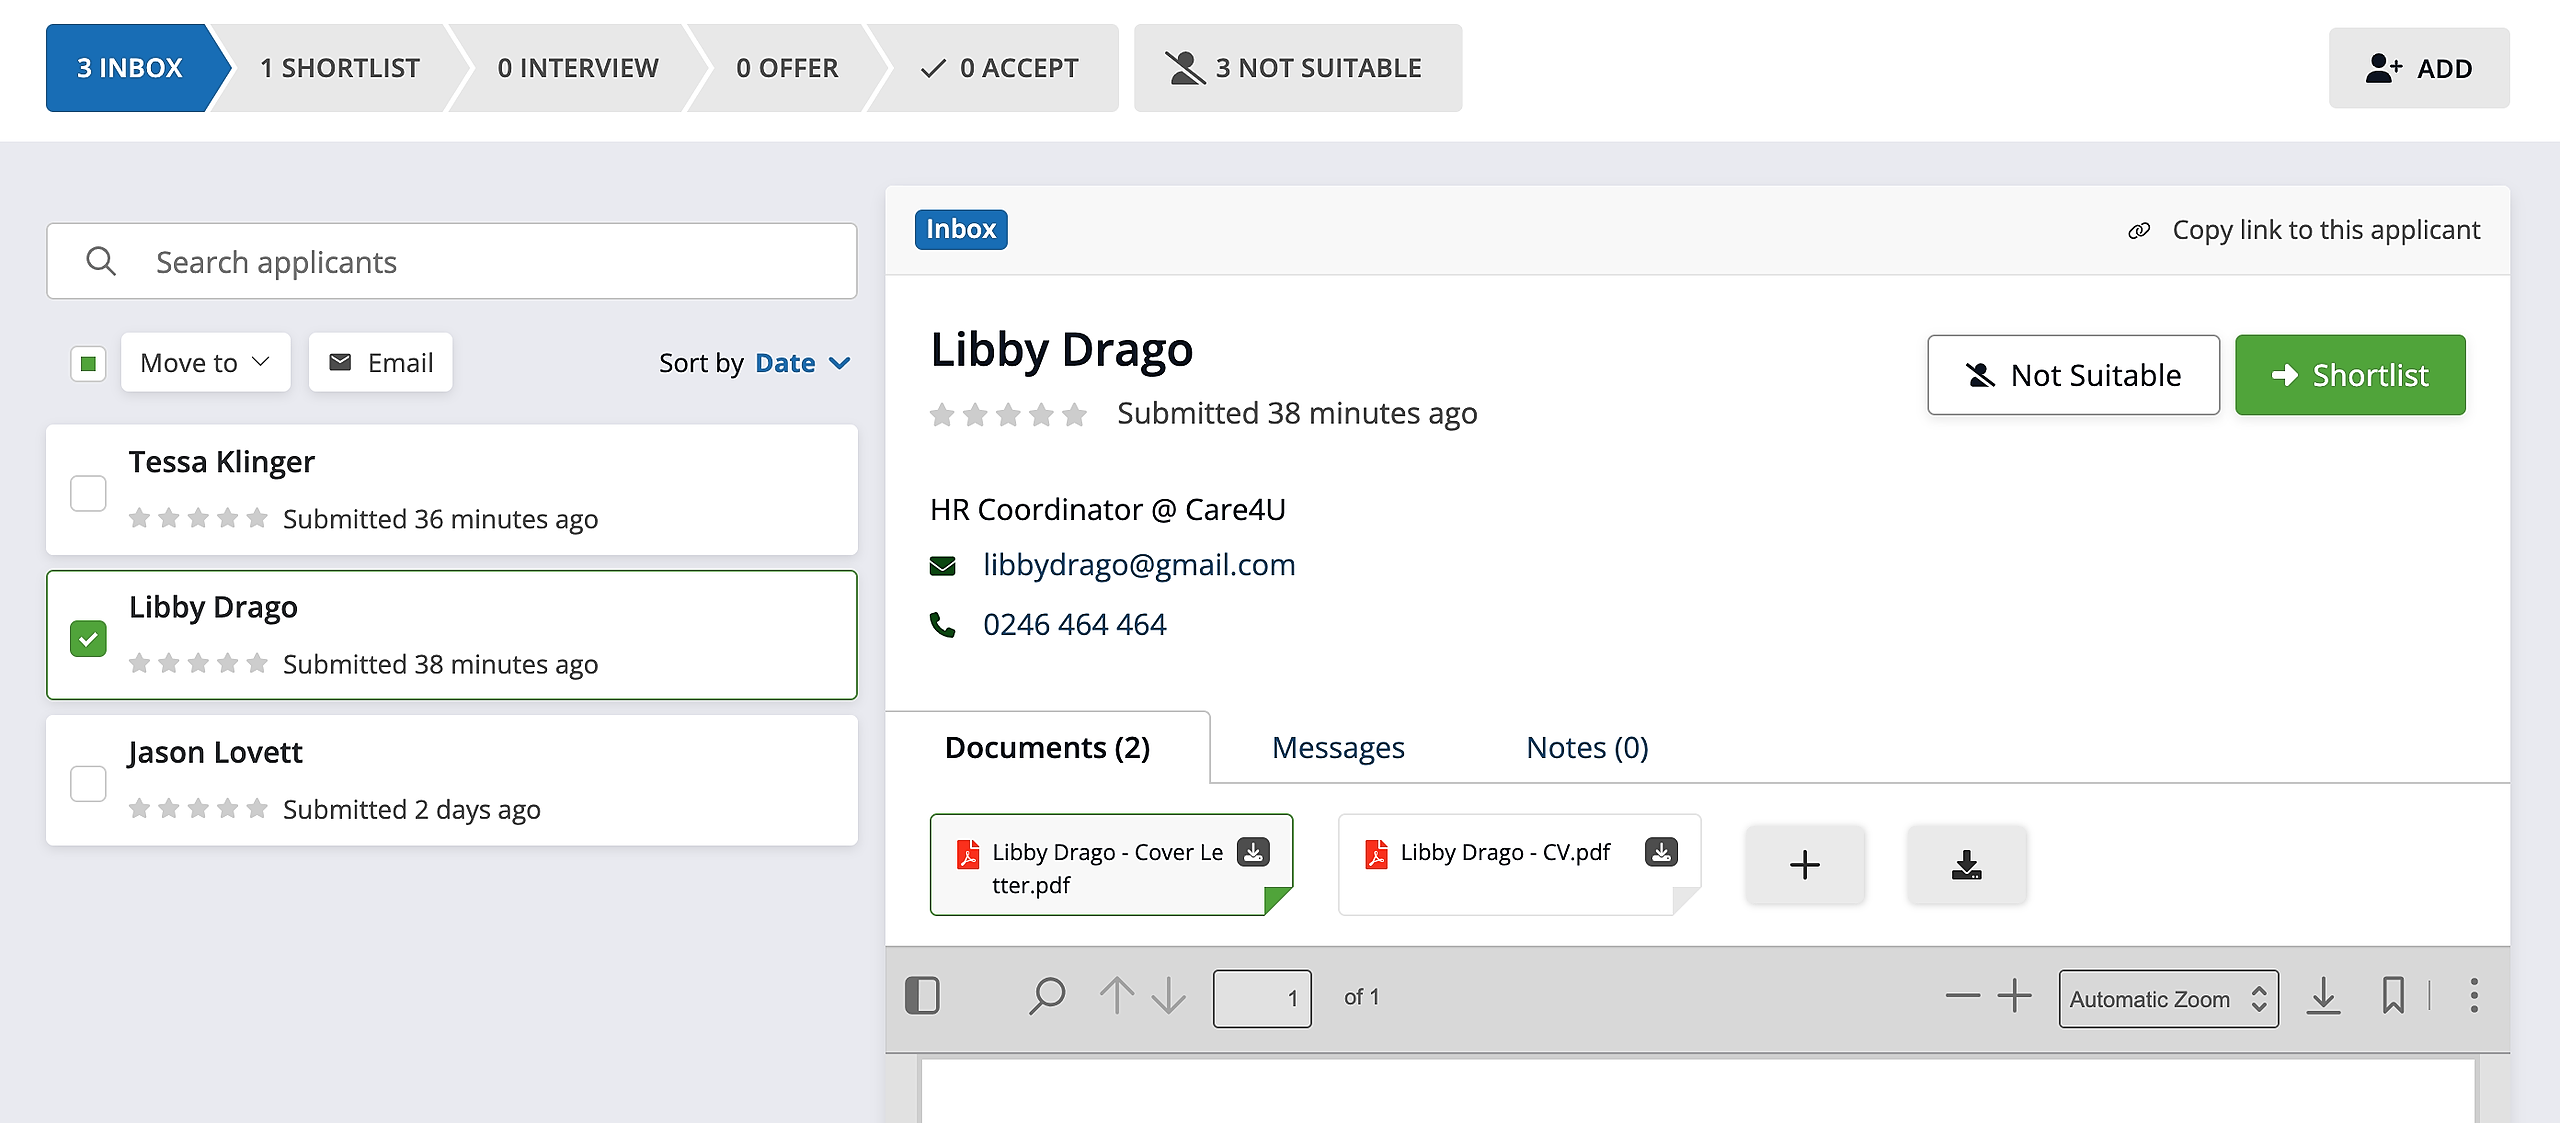Viewport: 2560px width, 1123px height.
Task: Switch to the Messages tab
Action: point(1338,748)
